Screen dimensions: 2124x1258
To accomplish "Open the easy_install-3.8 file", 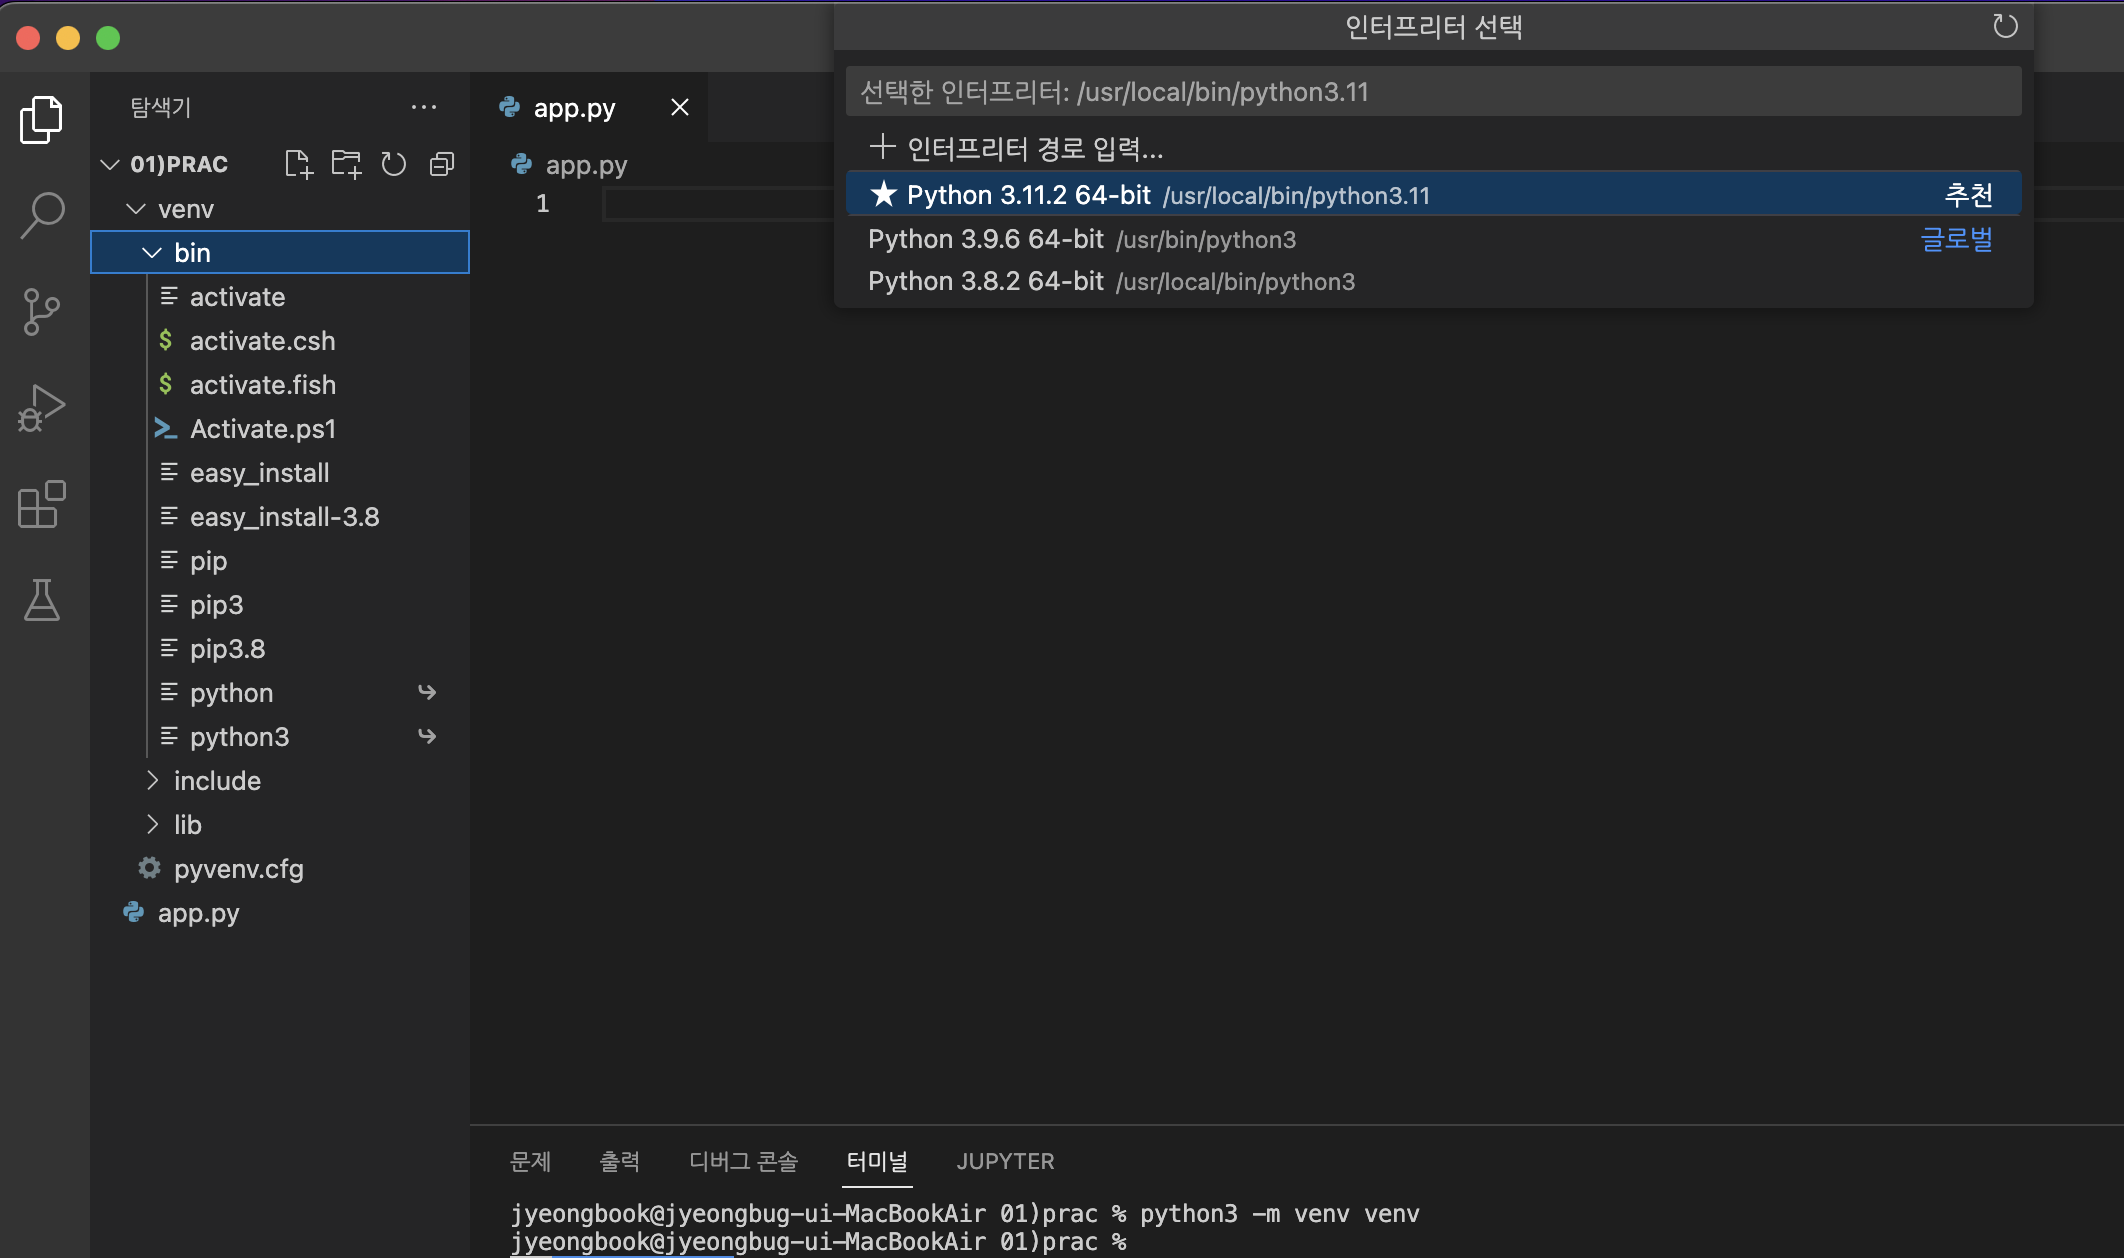I will [x=280, y=516].
